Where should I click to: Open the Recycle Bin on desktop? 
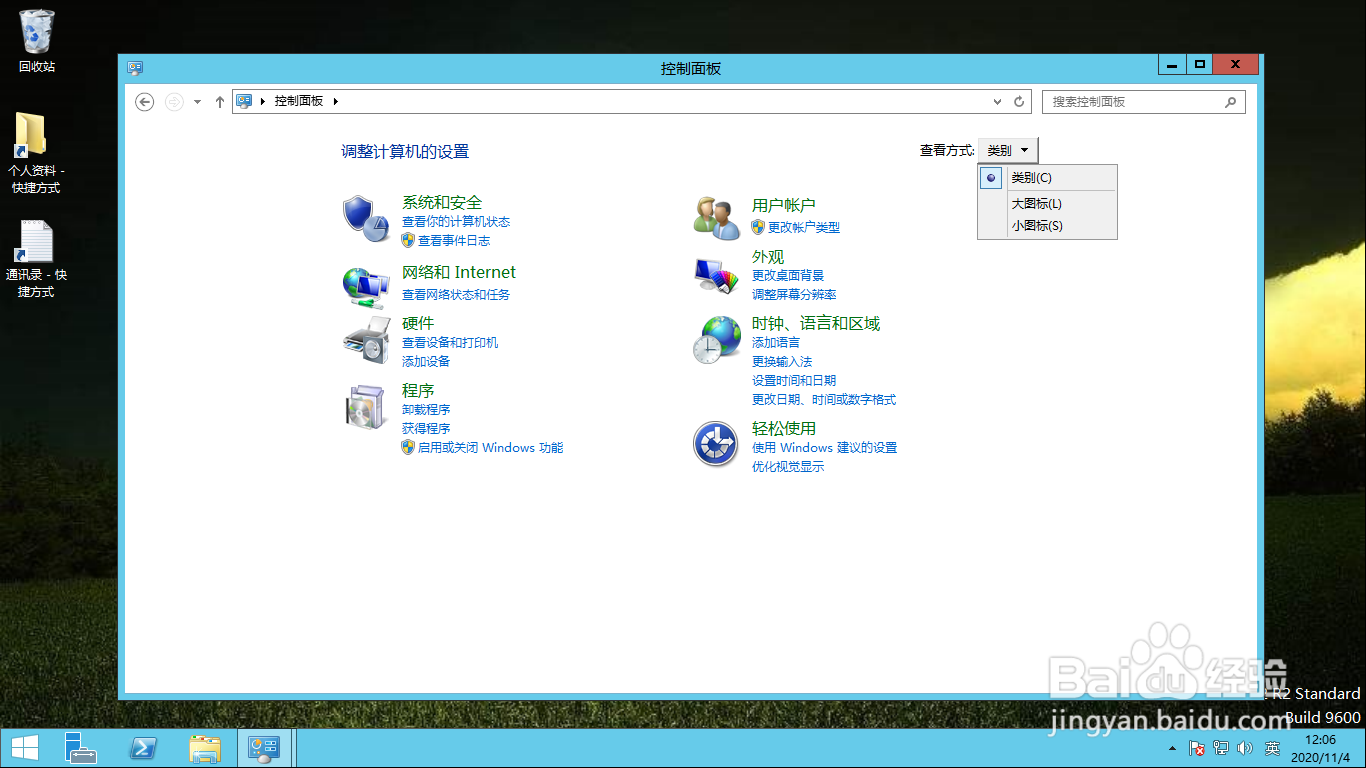(37, 41)
